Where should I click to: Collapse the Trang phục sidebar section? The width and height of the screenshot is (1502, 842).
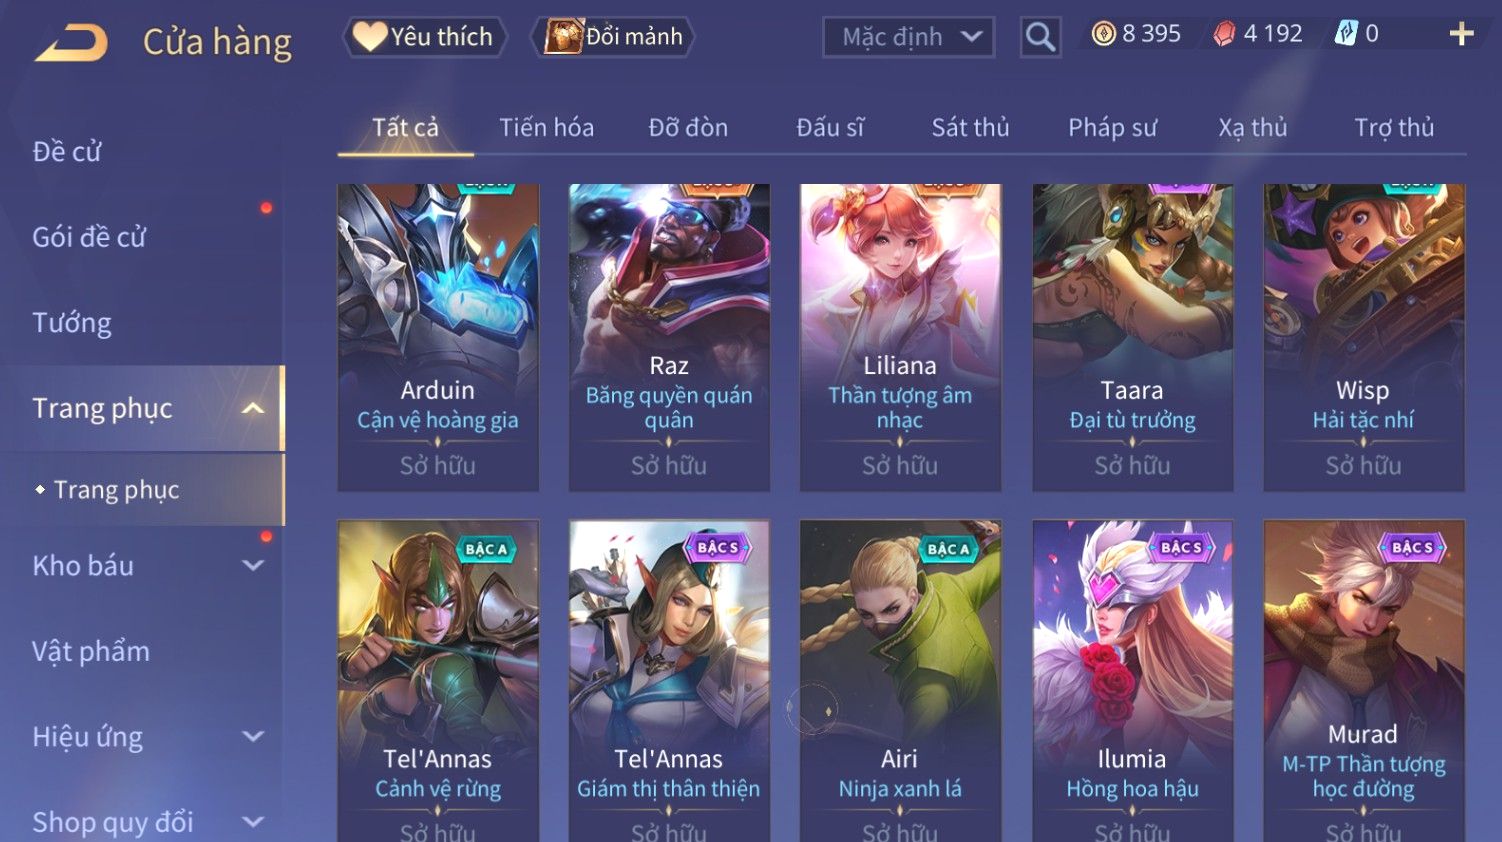pos(253,408)
